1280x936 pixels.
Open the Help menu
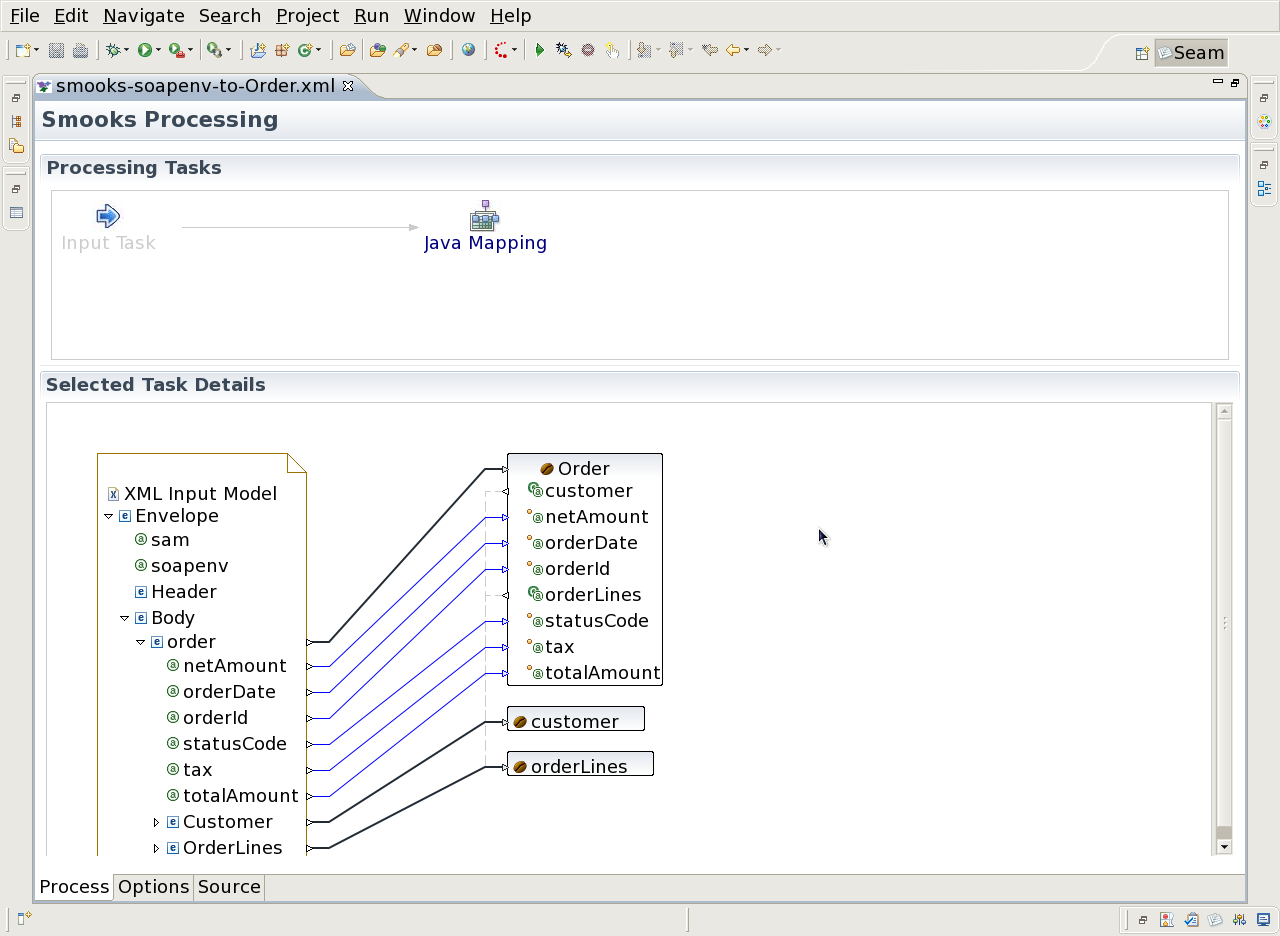click(x=511, y=16)
